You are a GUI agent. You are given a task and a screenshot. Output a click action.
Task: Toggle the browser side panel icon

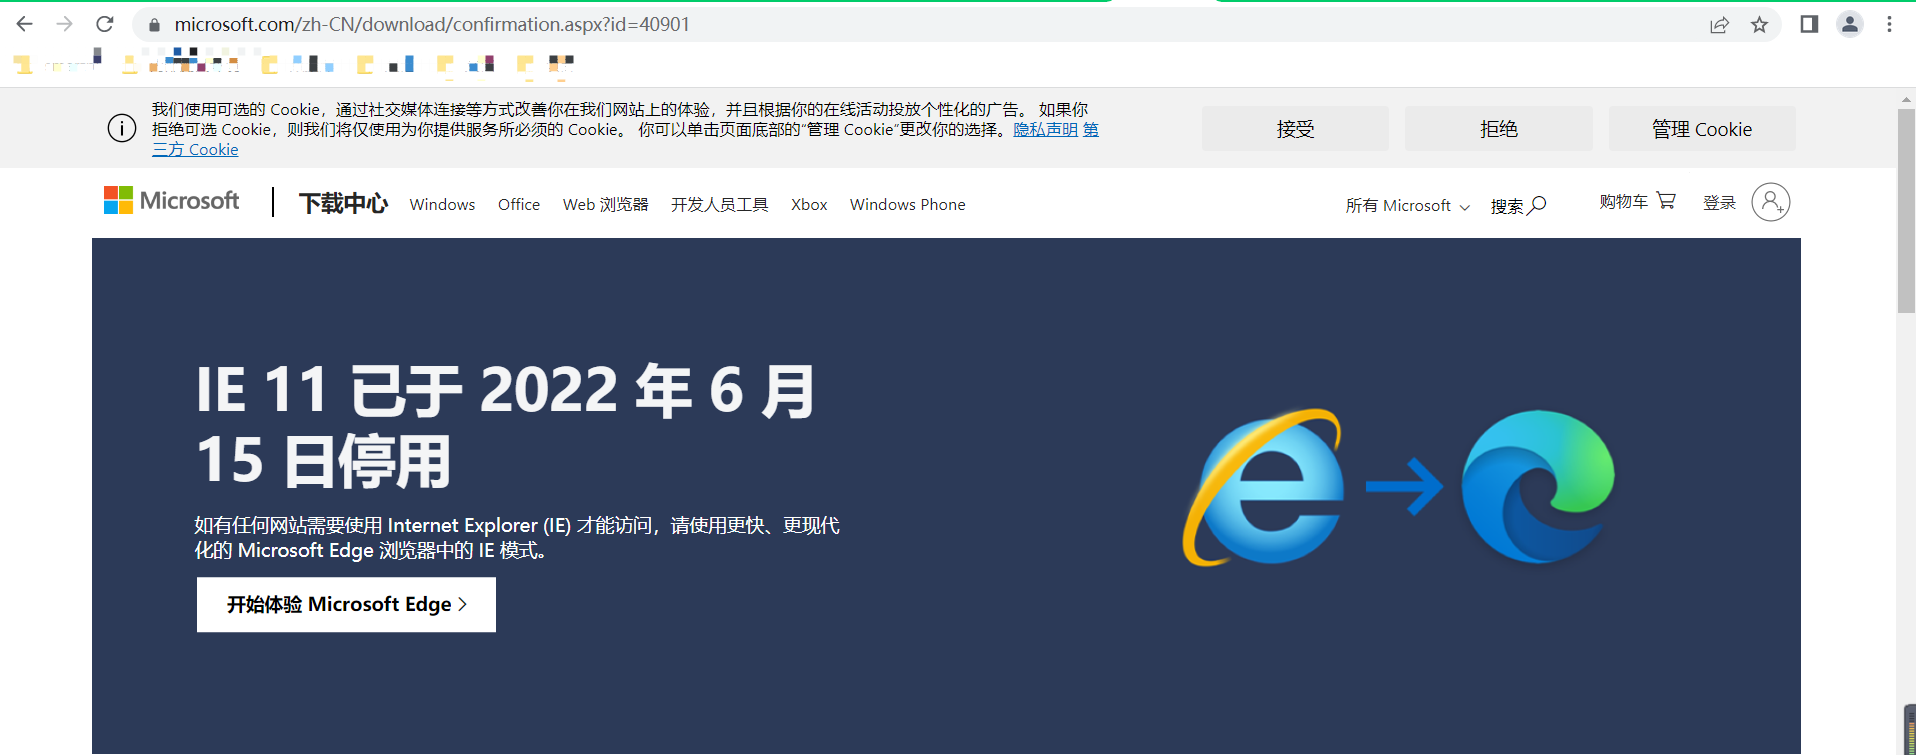coord(1809,24)
